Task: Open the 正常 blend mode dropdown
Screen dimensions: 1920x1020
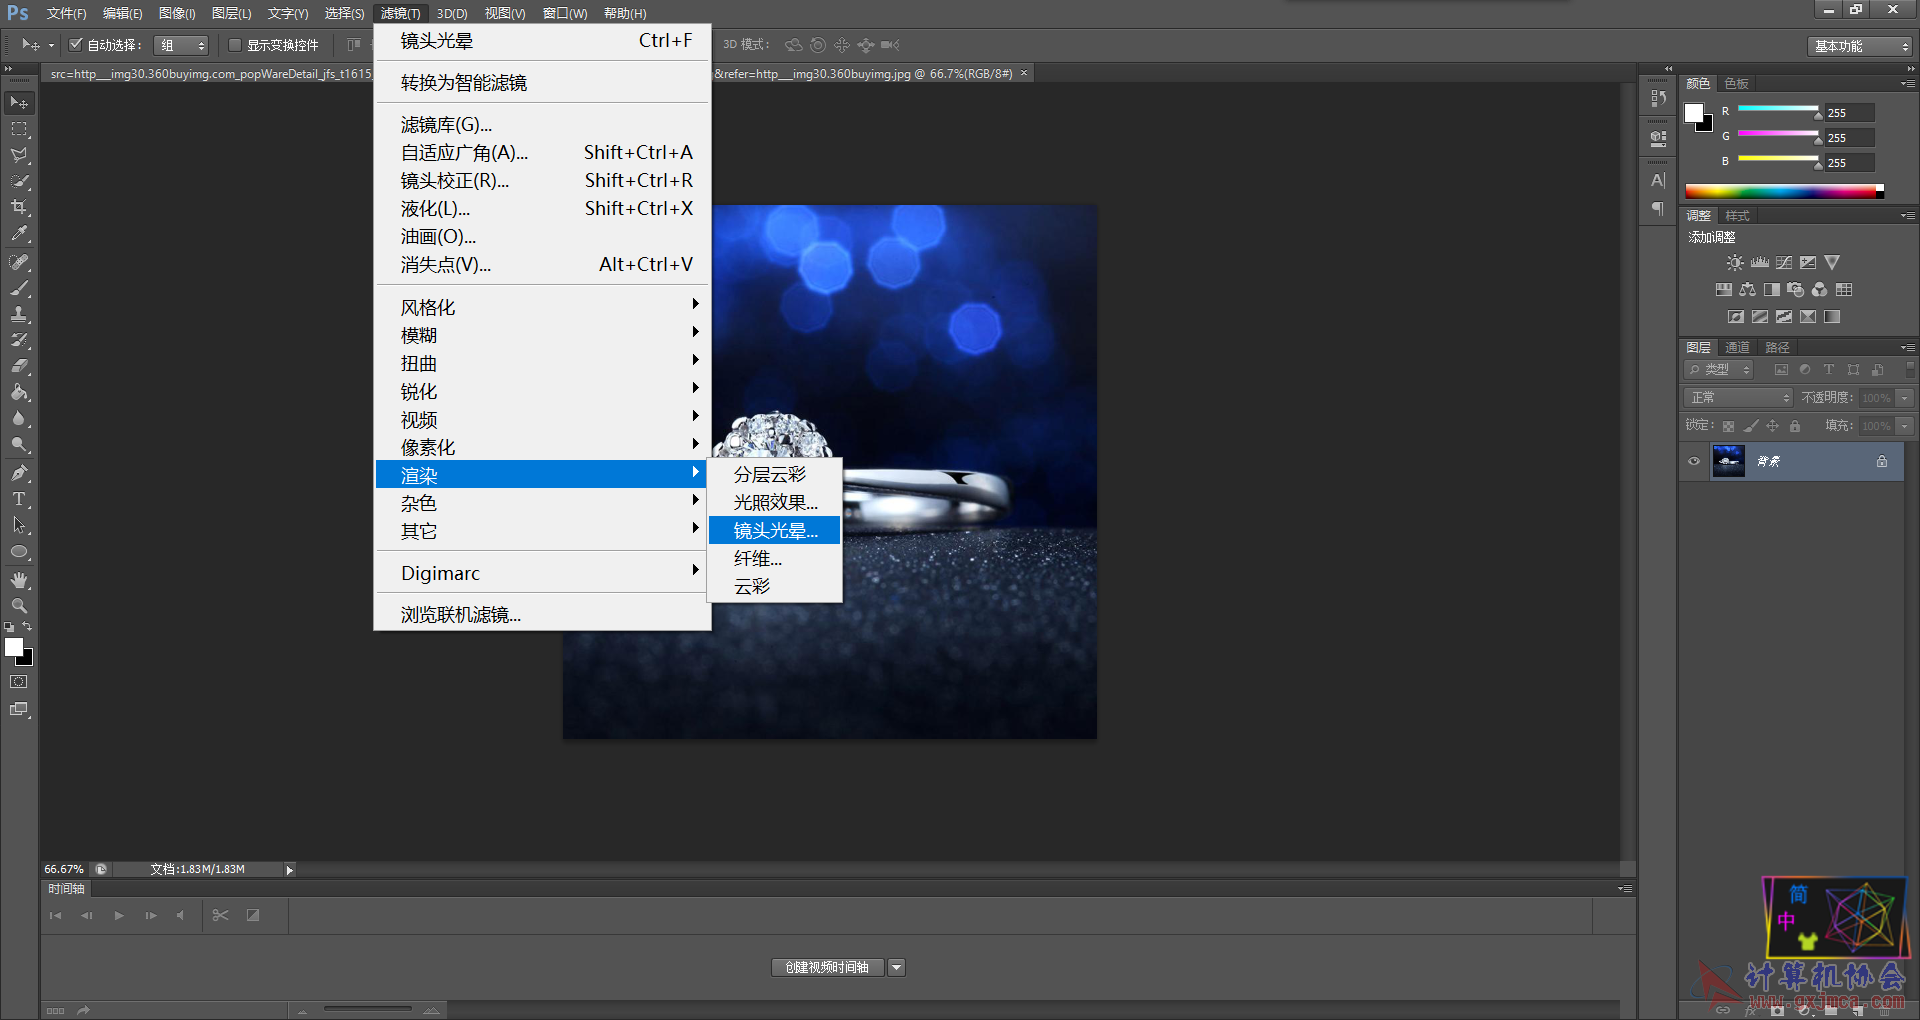Action: tap(1738, 398)
